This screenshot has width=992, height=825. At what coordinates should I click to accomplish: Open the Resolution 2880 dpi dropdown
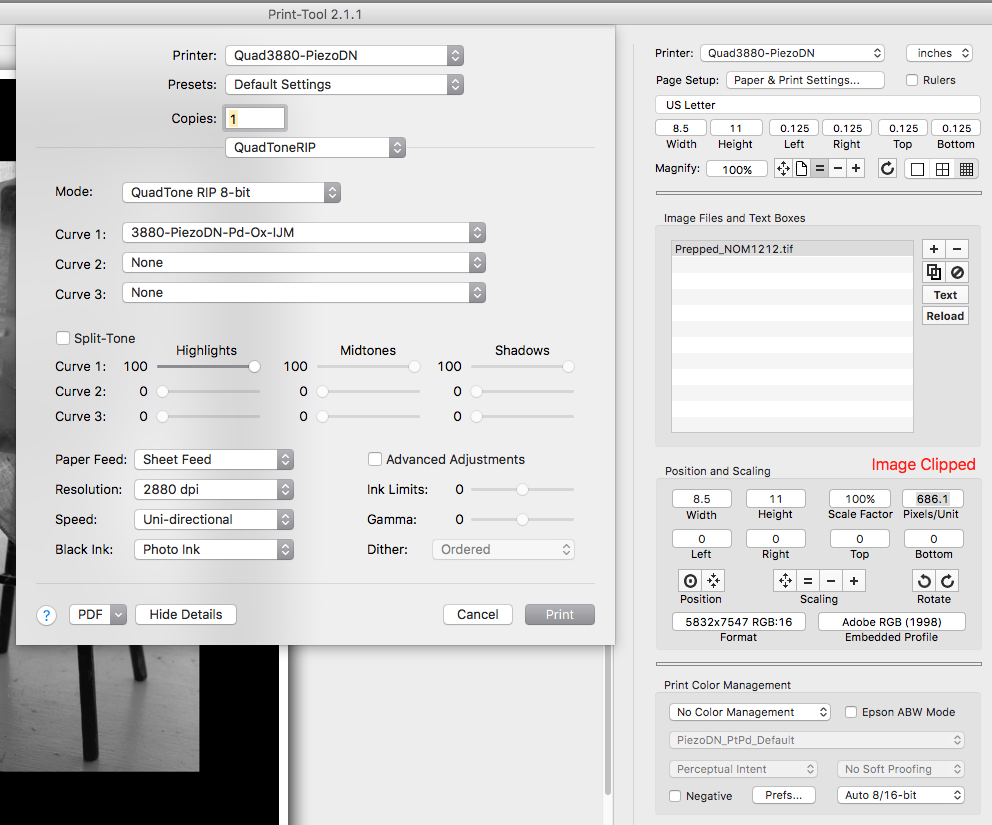(x=213, y=490)
